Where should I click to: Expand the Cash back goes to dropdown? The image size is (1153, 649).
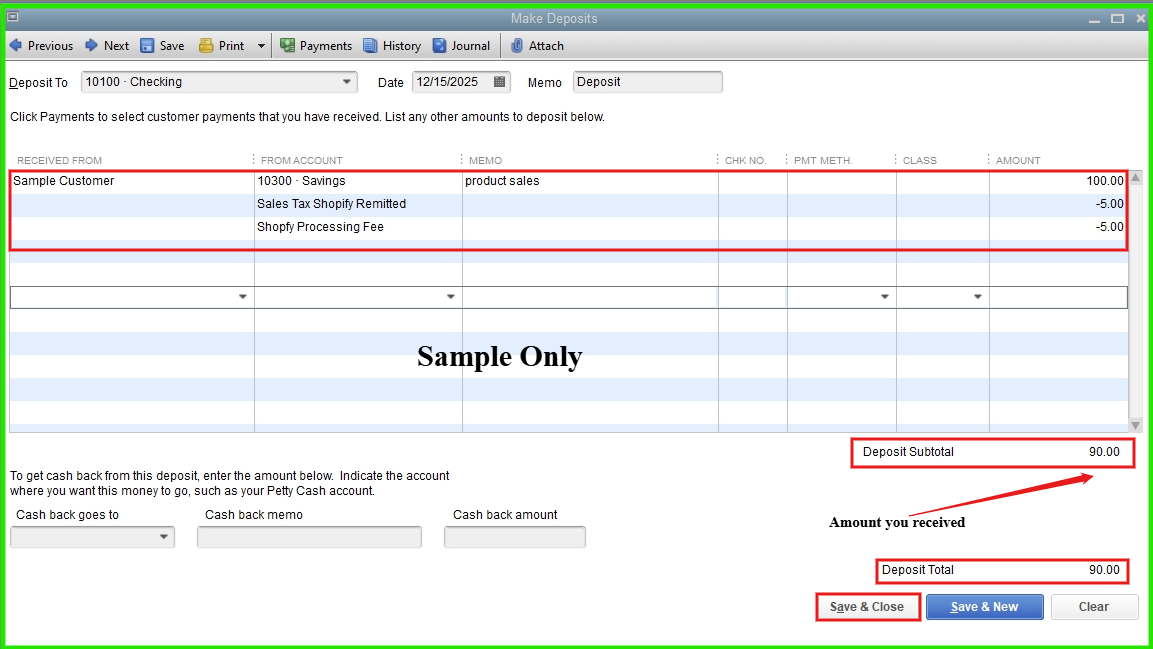(164, 537)
